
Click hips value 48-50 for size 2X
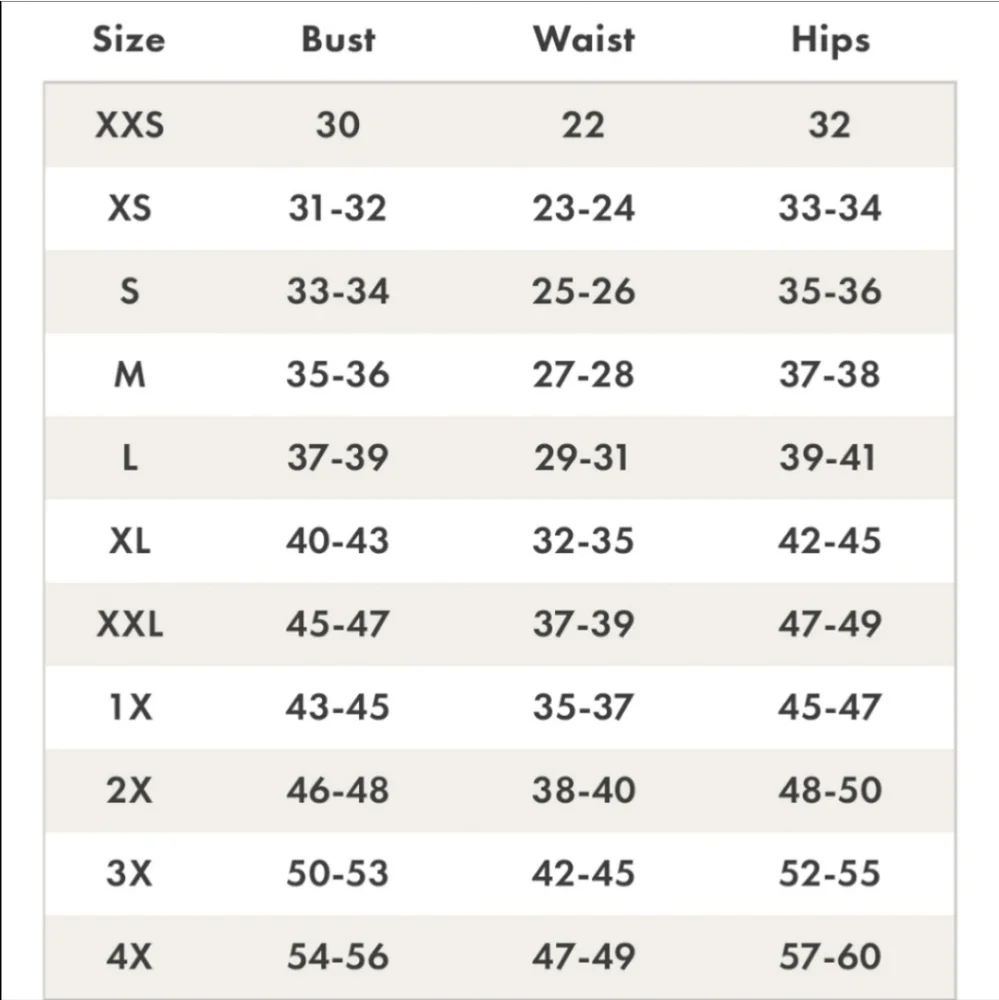point(830,790)
